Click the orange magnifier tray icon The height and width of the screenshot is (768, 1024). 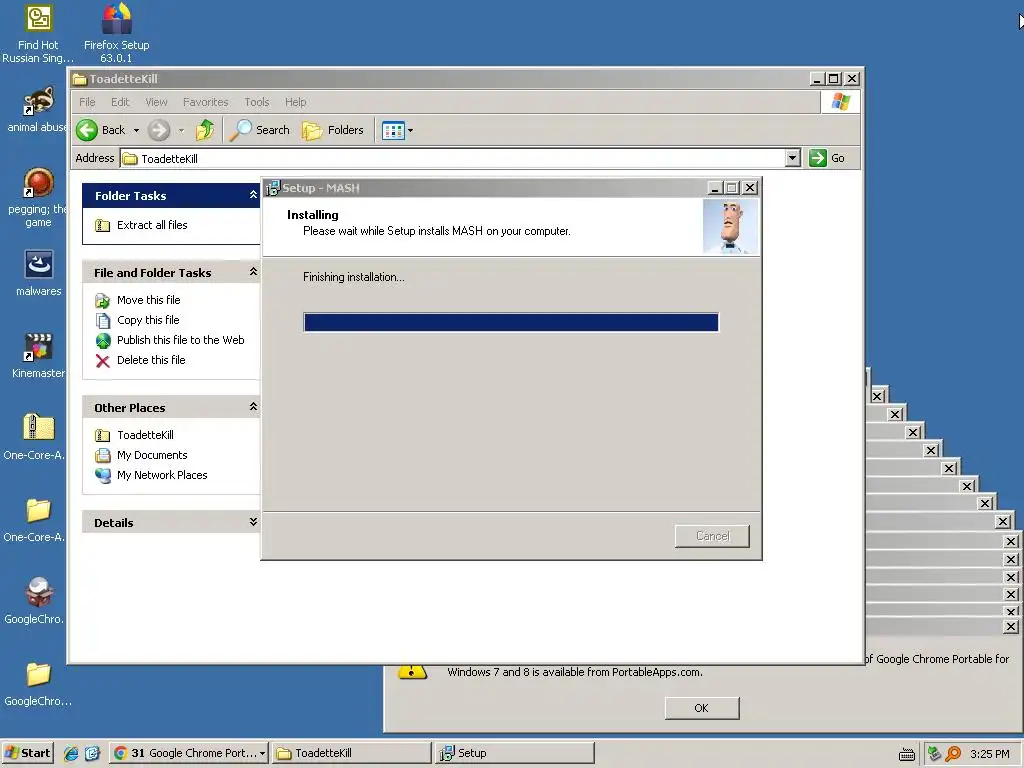coord(953,754)
